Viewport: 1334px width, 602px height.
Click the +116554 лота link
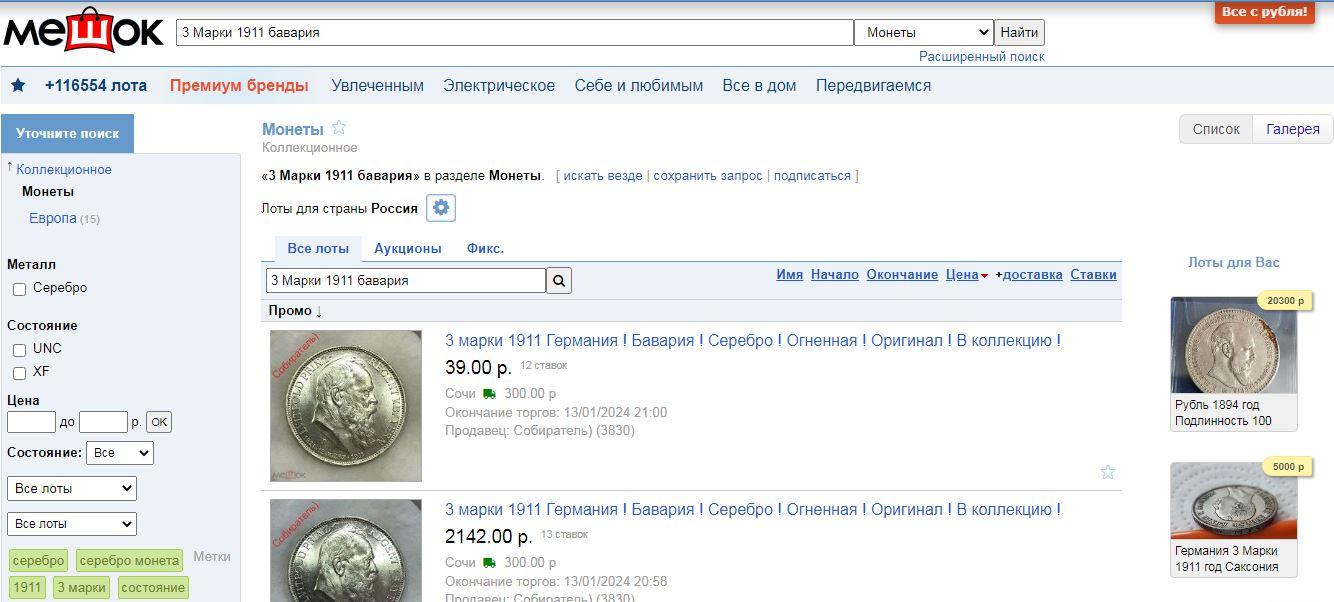(x=96, y=86)
